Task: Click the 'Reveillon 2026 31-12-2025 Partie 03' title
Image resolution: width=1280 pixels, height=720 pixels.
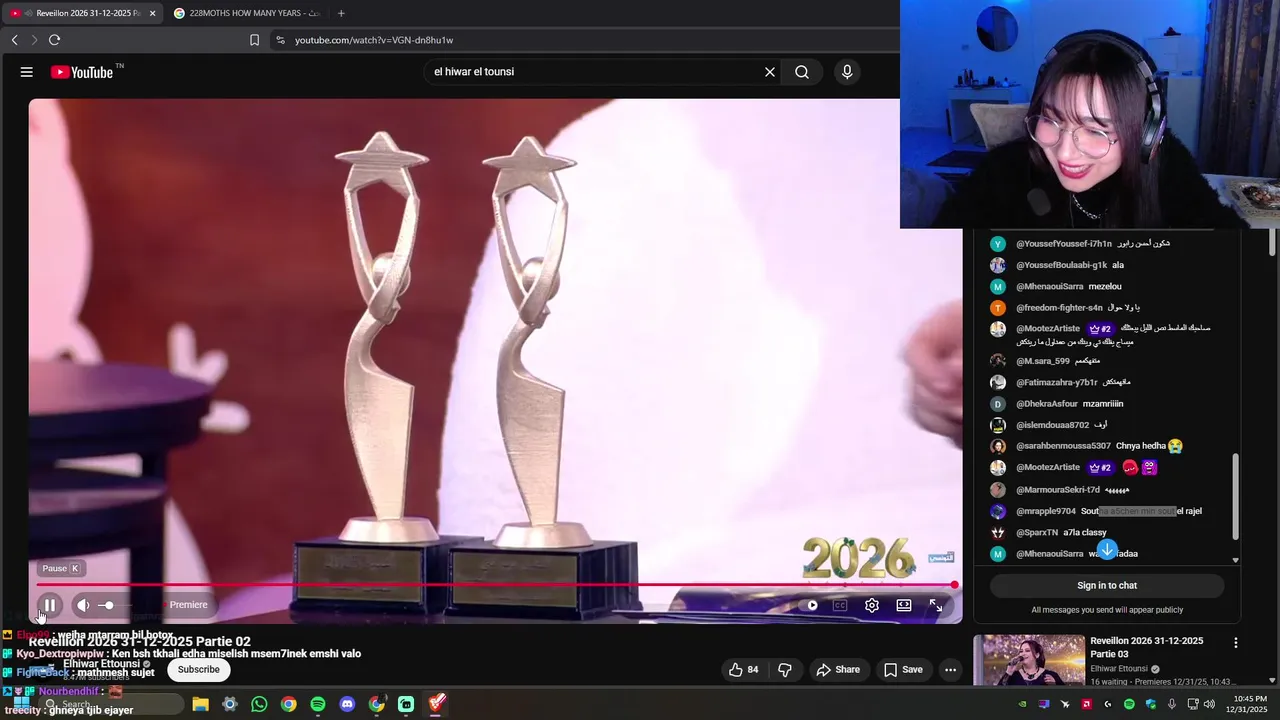Action: pos(1147,647)
